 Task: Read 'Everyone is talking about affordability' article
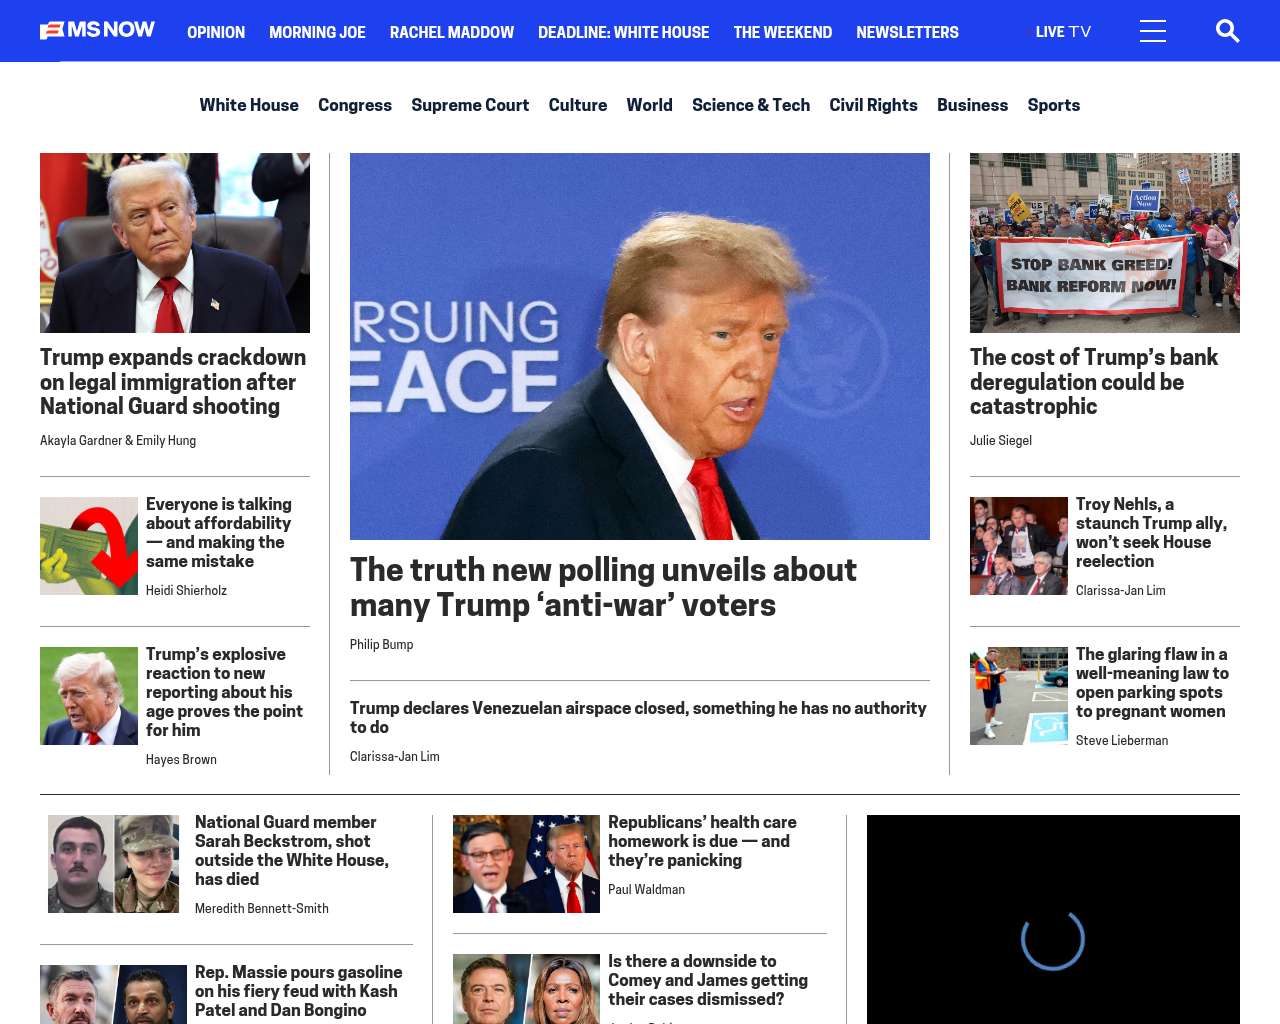(219, 533)
